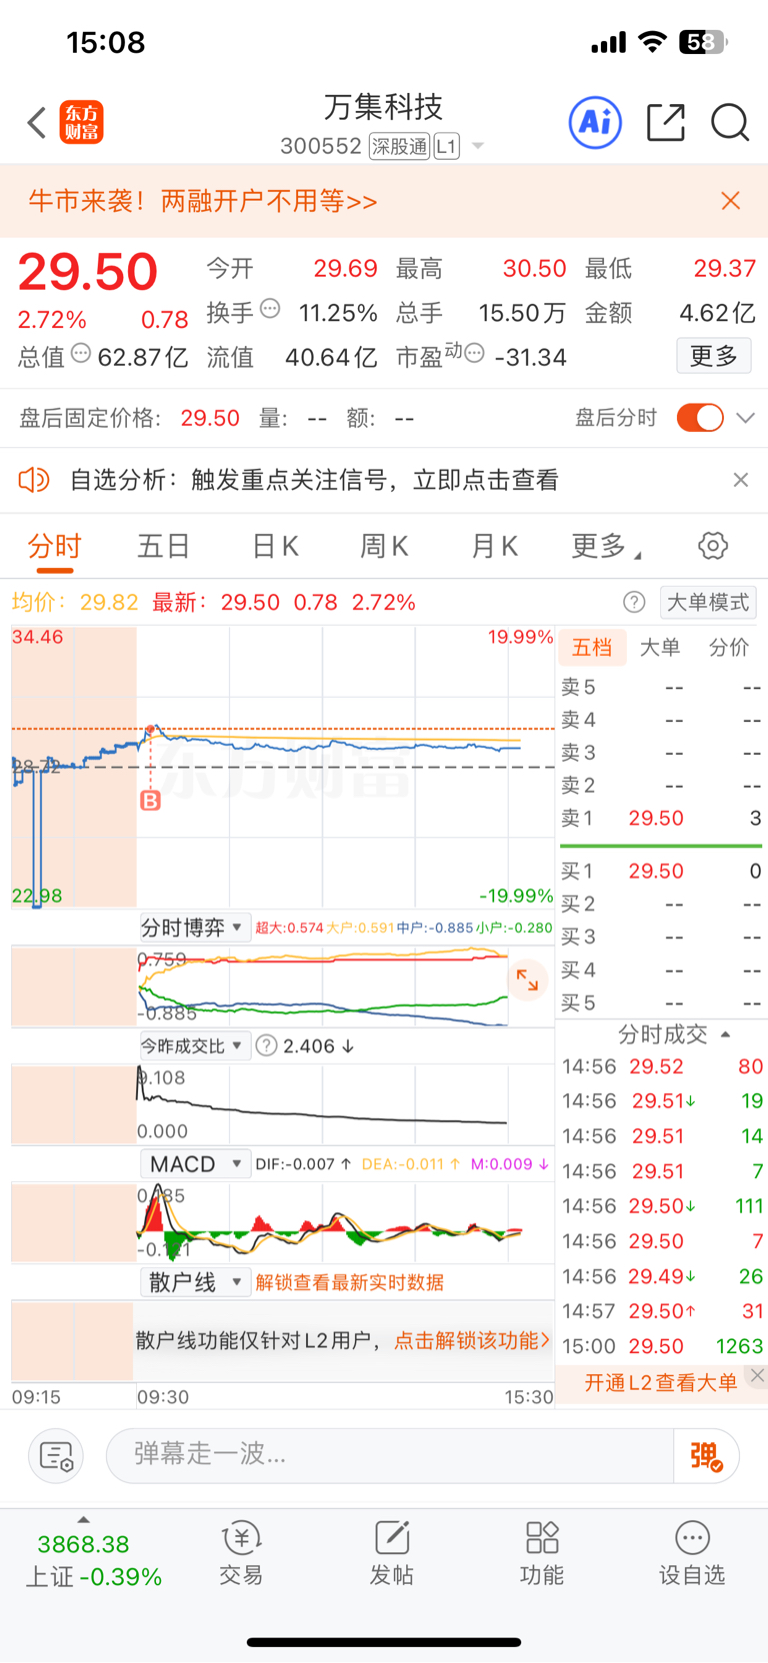
Task: Tap the L1 level badge
Action: (446, 146)
